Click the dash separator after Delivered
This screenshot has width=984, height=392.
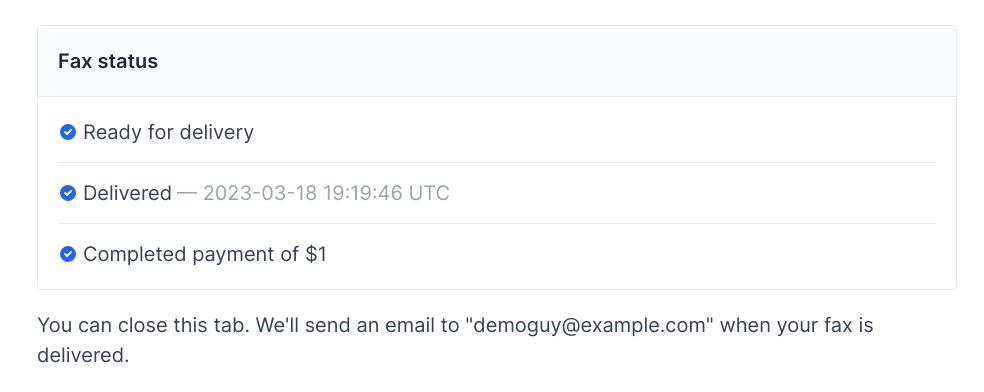pos(187,193)
